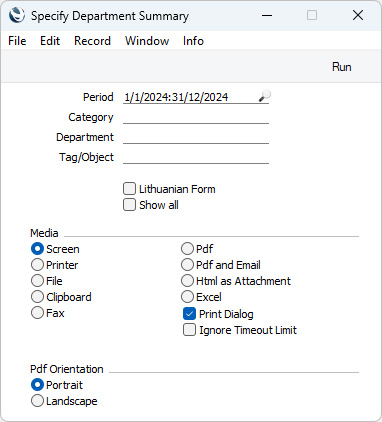The image size is (382, 422).
Task: Close the Specify Department Summary window
Action: pos(358,15)
